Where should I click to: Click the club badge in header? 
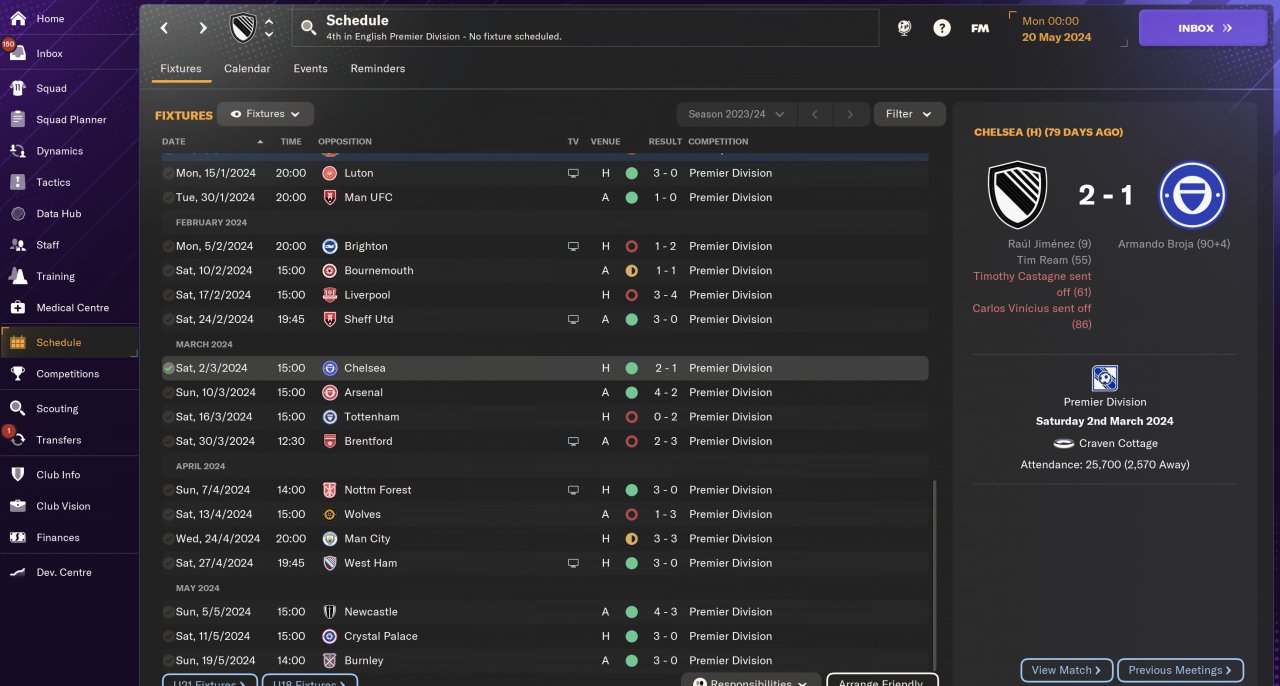tap(243, 28)
